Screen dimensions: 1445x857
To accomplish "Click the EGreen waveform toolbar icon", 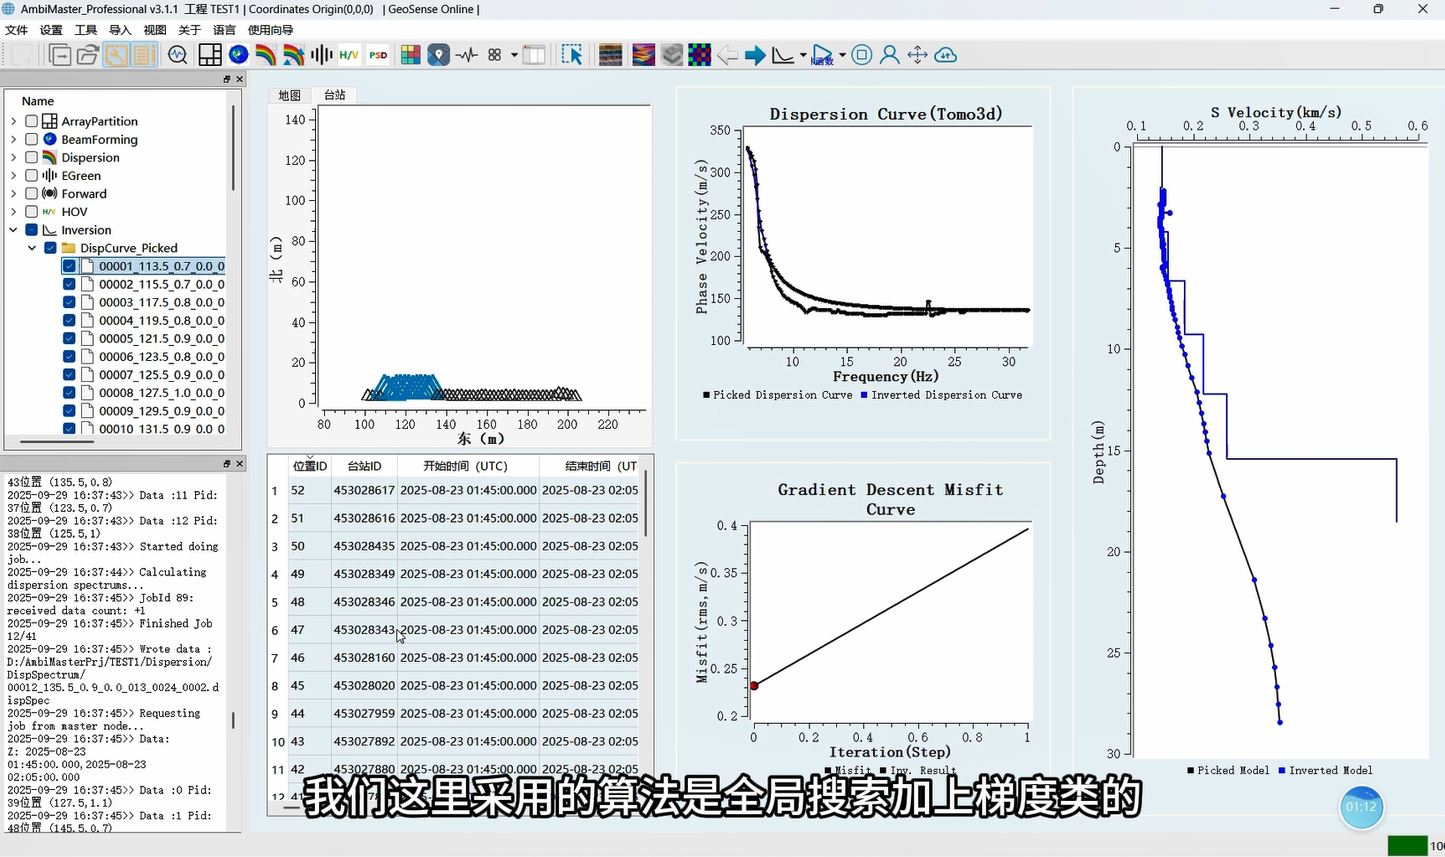I will (320, 54).
